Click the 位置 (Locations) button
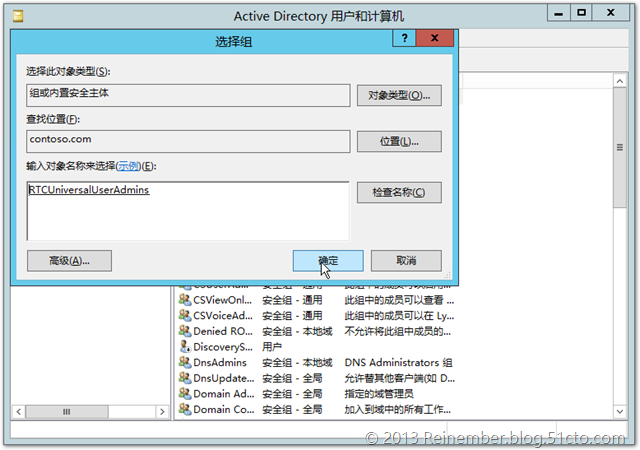The height and width of the screenshot is (450, 640). click(x=398, y=141)
